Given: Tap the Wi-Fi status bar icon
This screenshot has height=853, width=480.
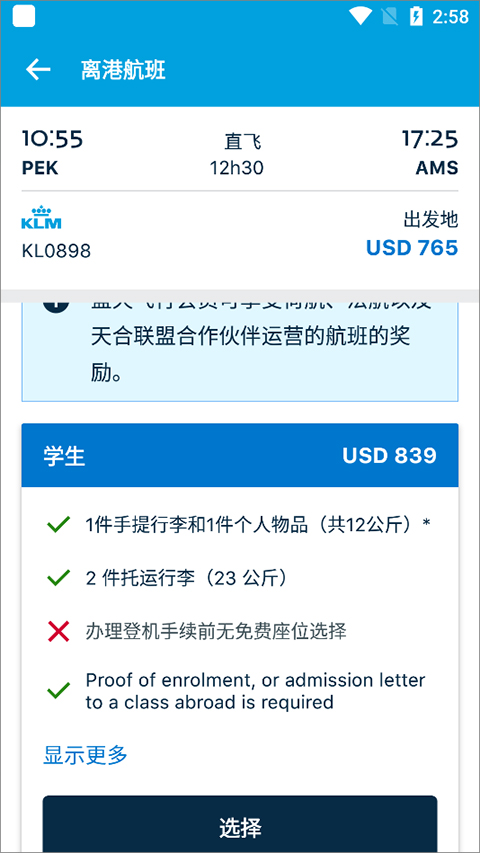Looking at the screenshot, I should coord(361,16).
